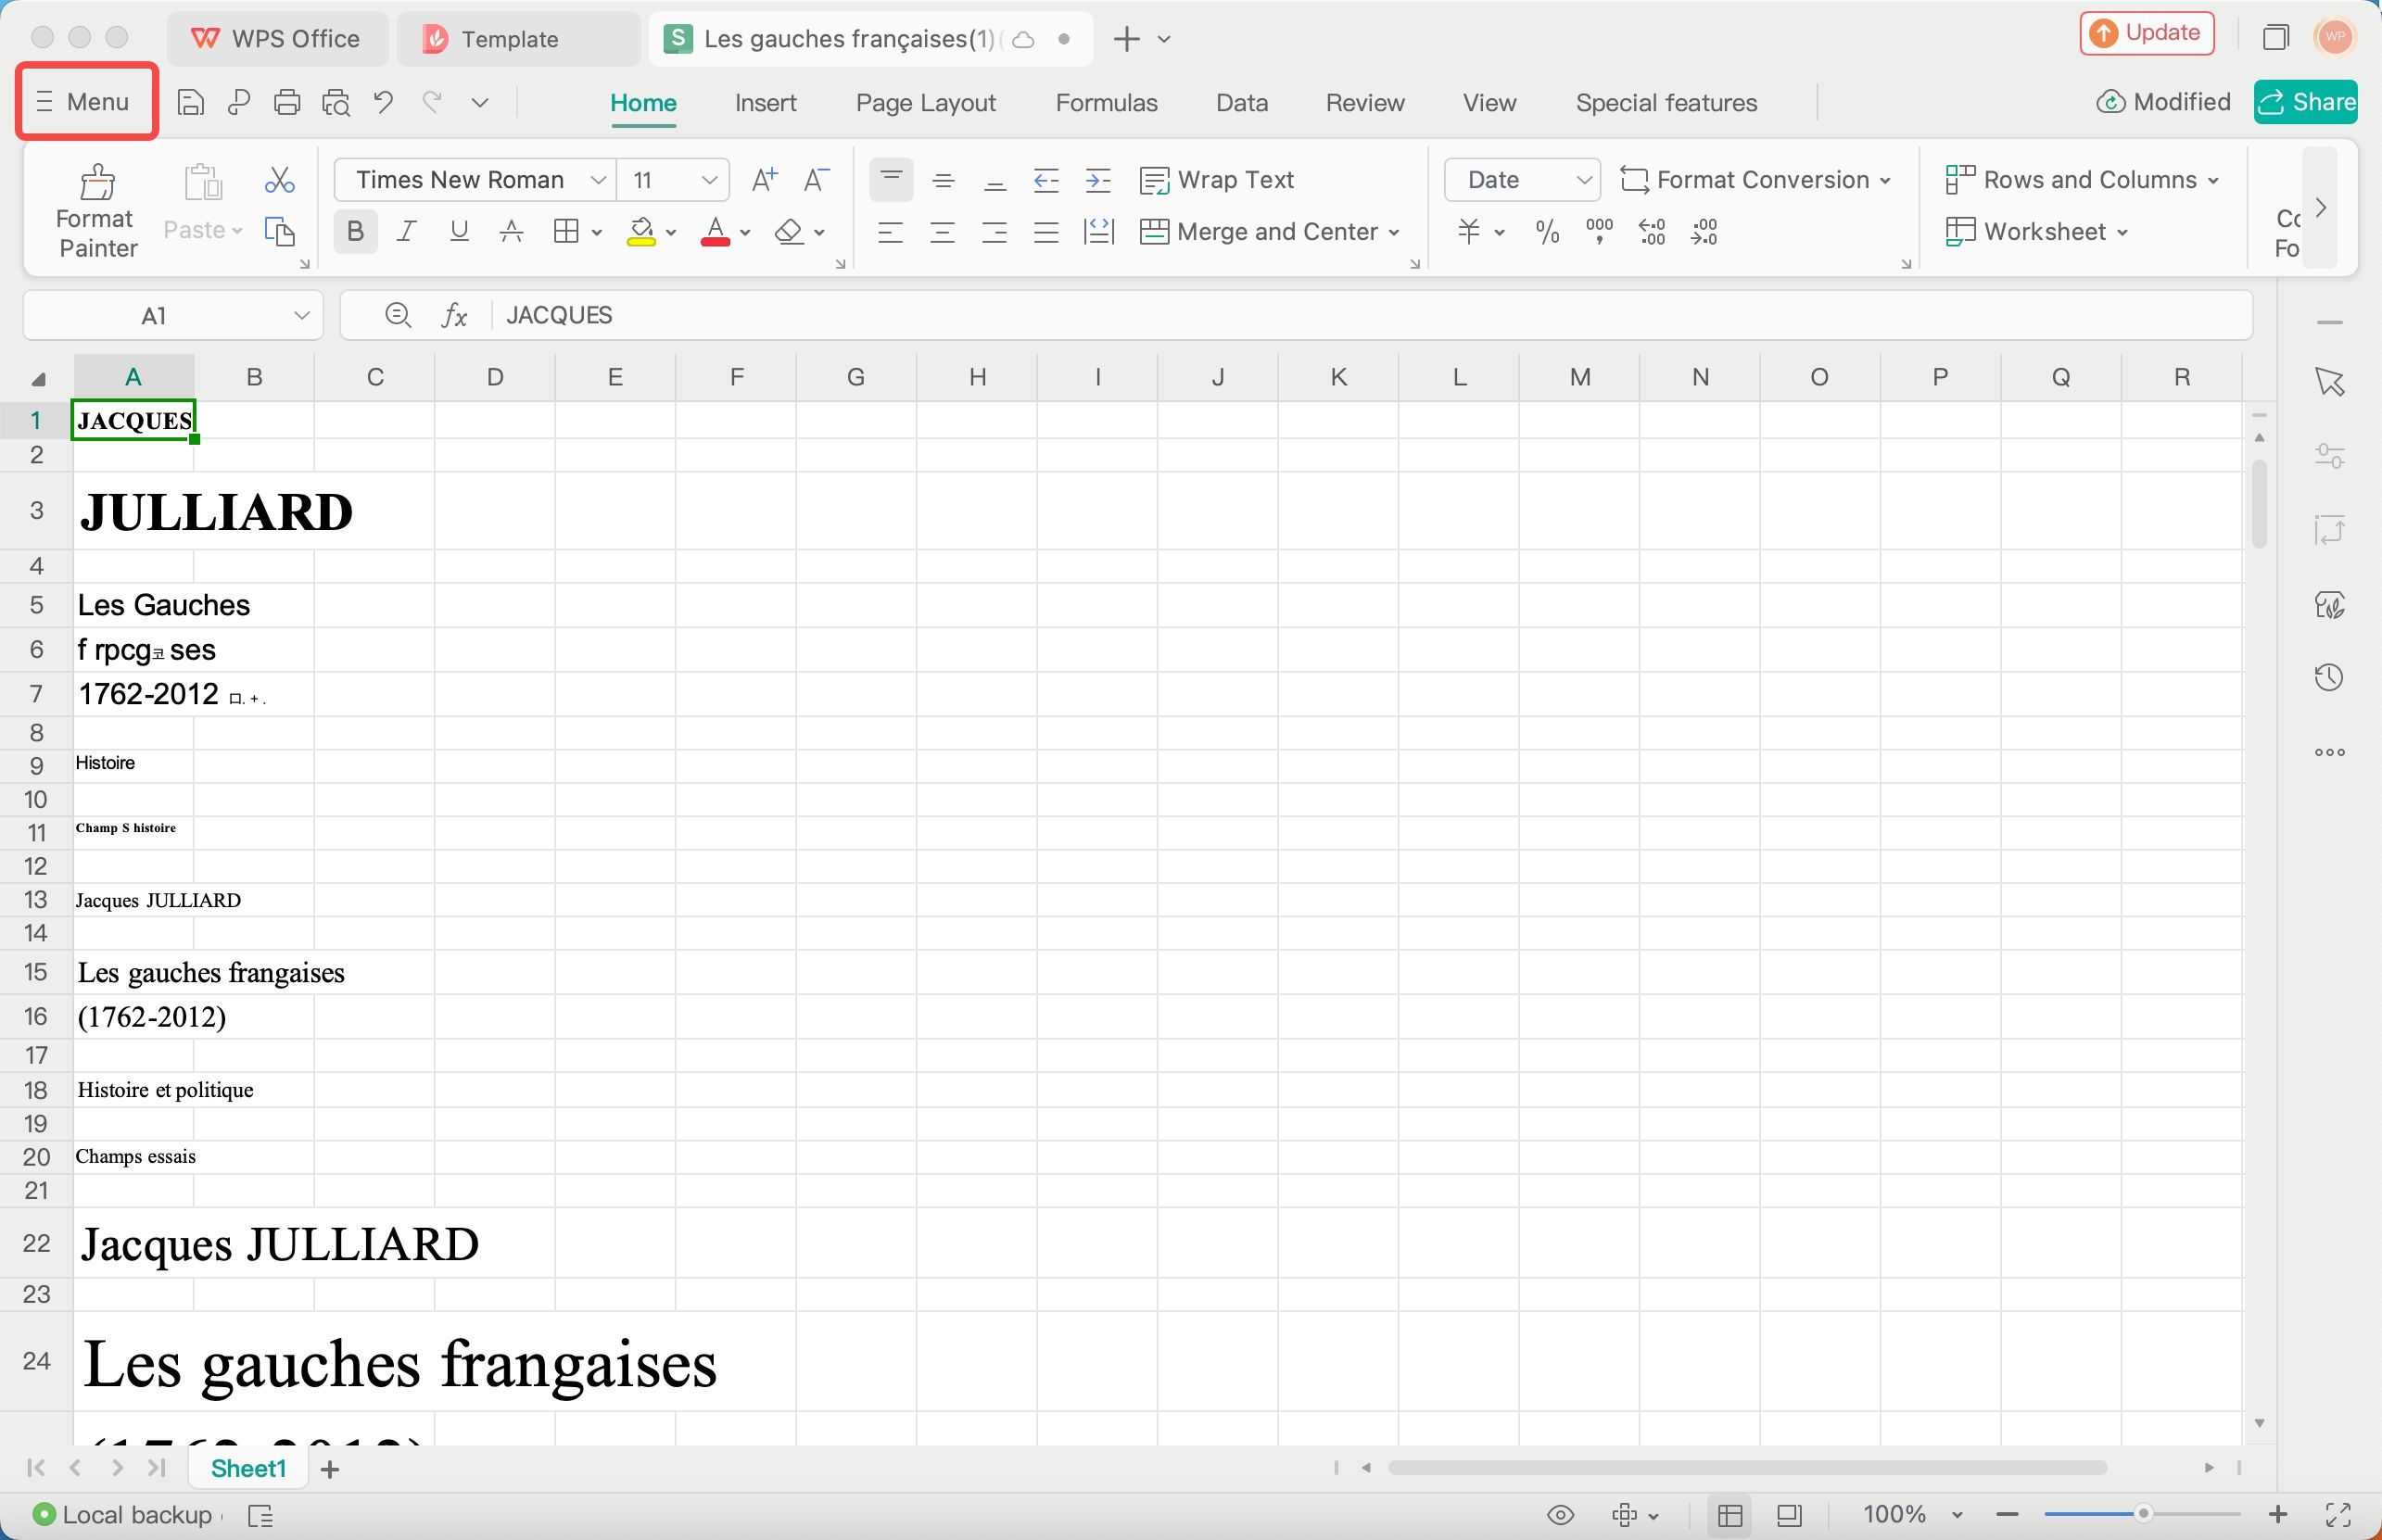This screenshot has height=1540, width=2382.
Task: Switch to the Data tab
Action: coord(1241,103)
